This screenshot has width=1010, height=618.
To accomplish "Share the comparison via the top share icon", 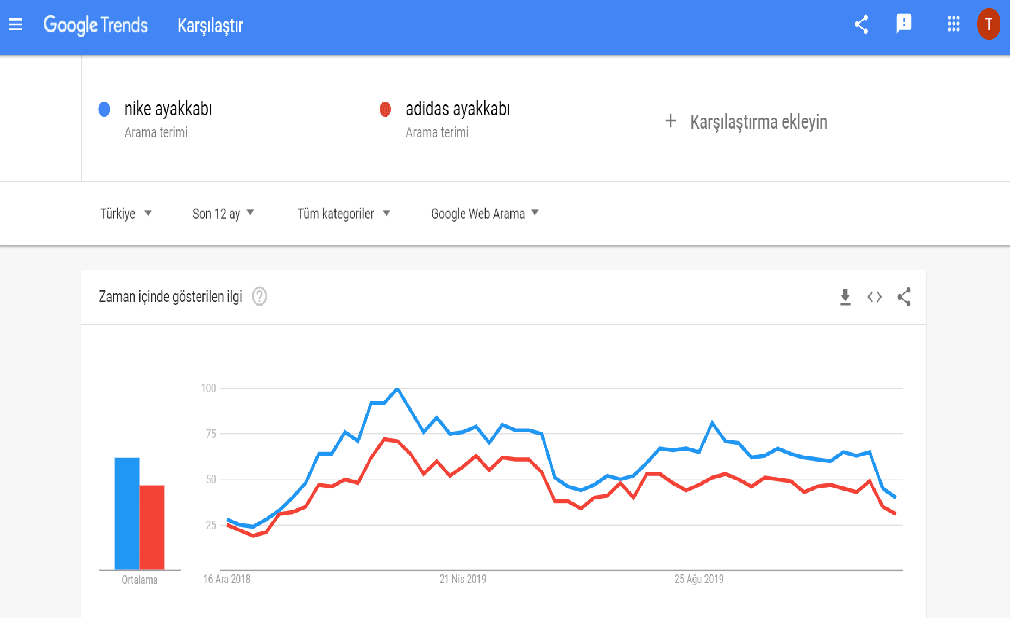I will (861, 24).
